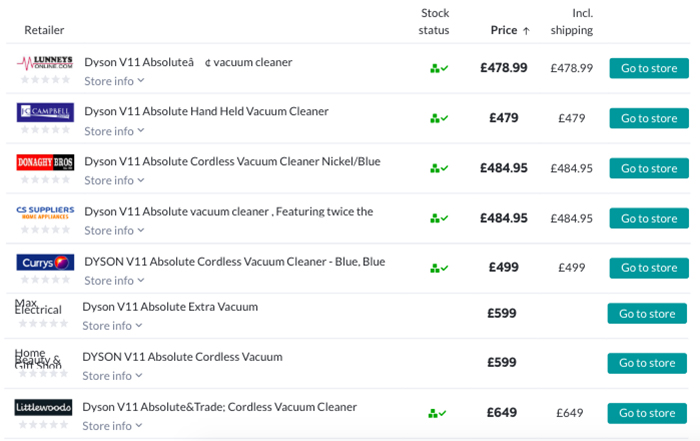The image size is (700, 441).
Task: Expand Store info for Currys listing
Action: point(114,281)
